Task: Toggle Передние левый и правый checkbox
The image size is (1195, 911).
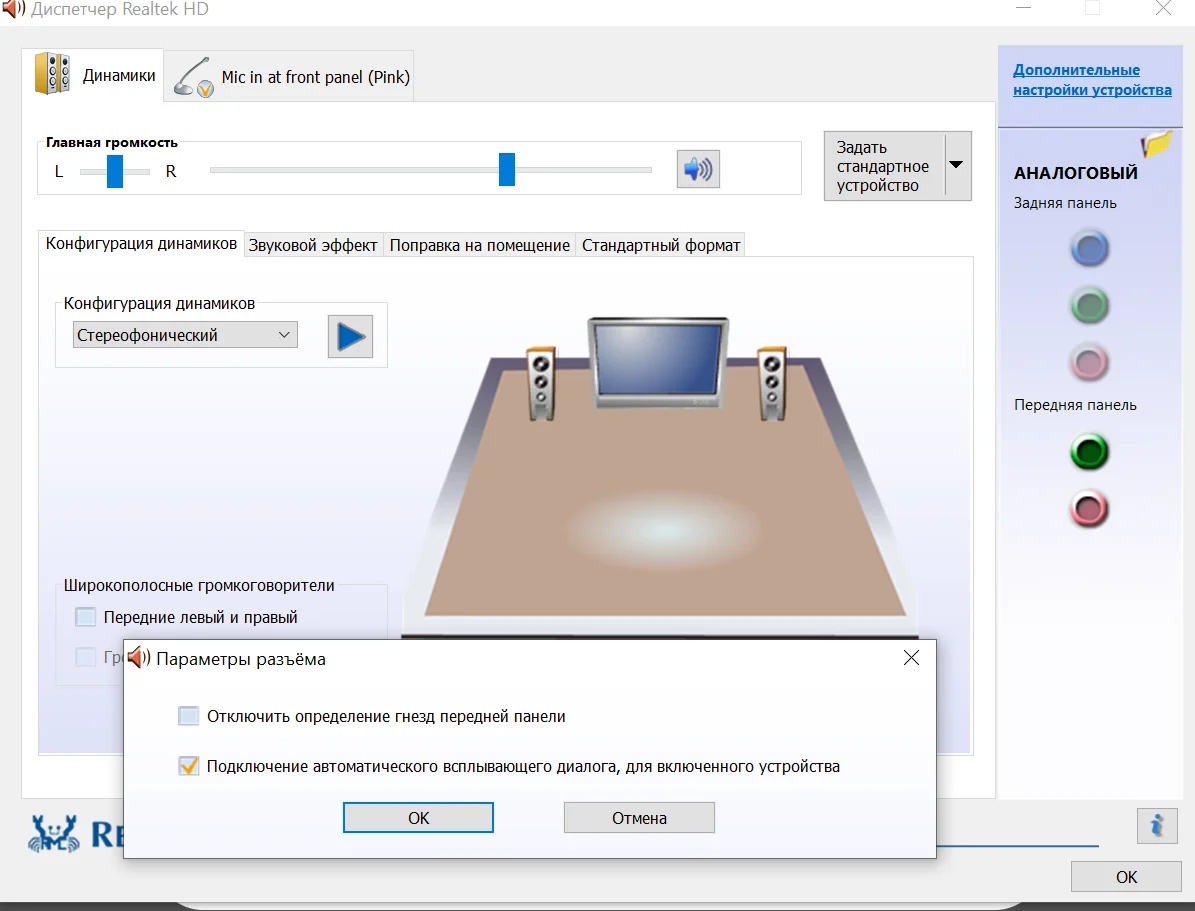Action: click(85, 617)
